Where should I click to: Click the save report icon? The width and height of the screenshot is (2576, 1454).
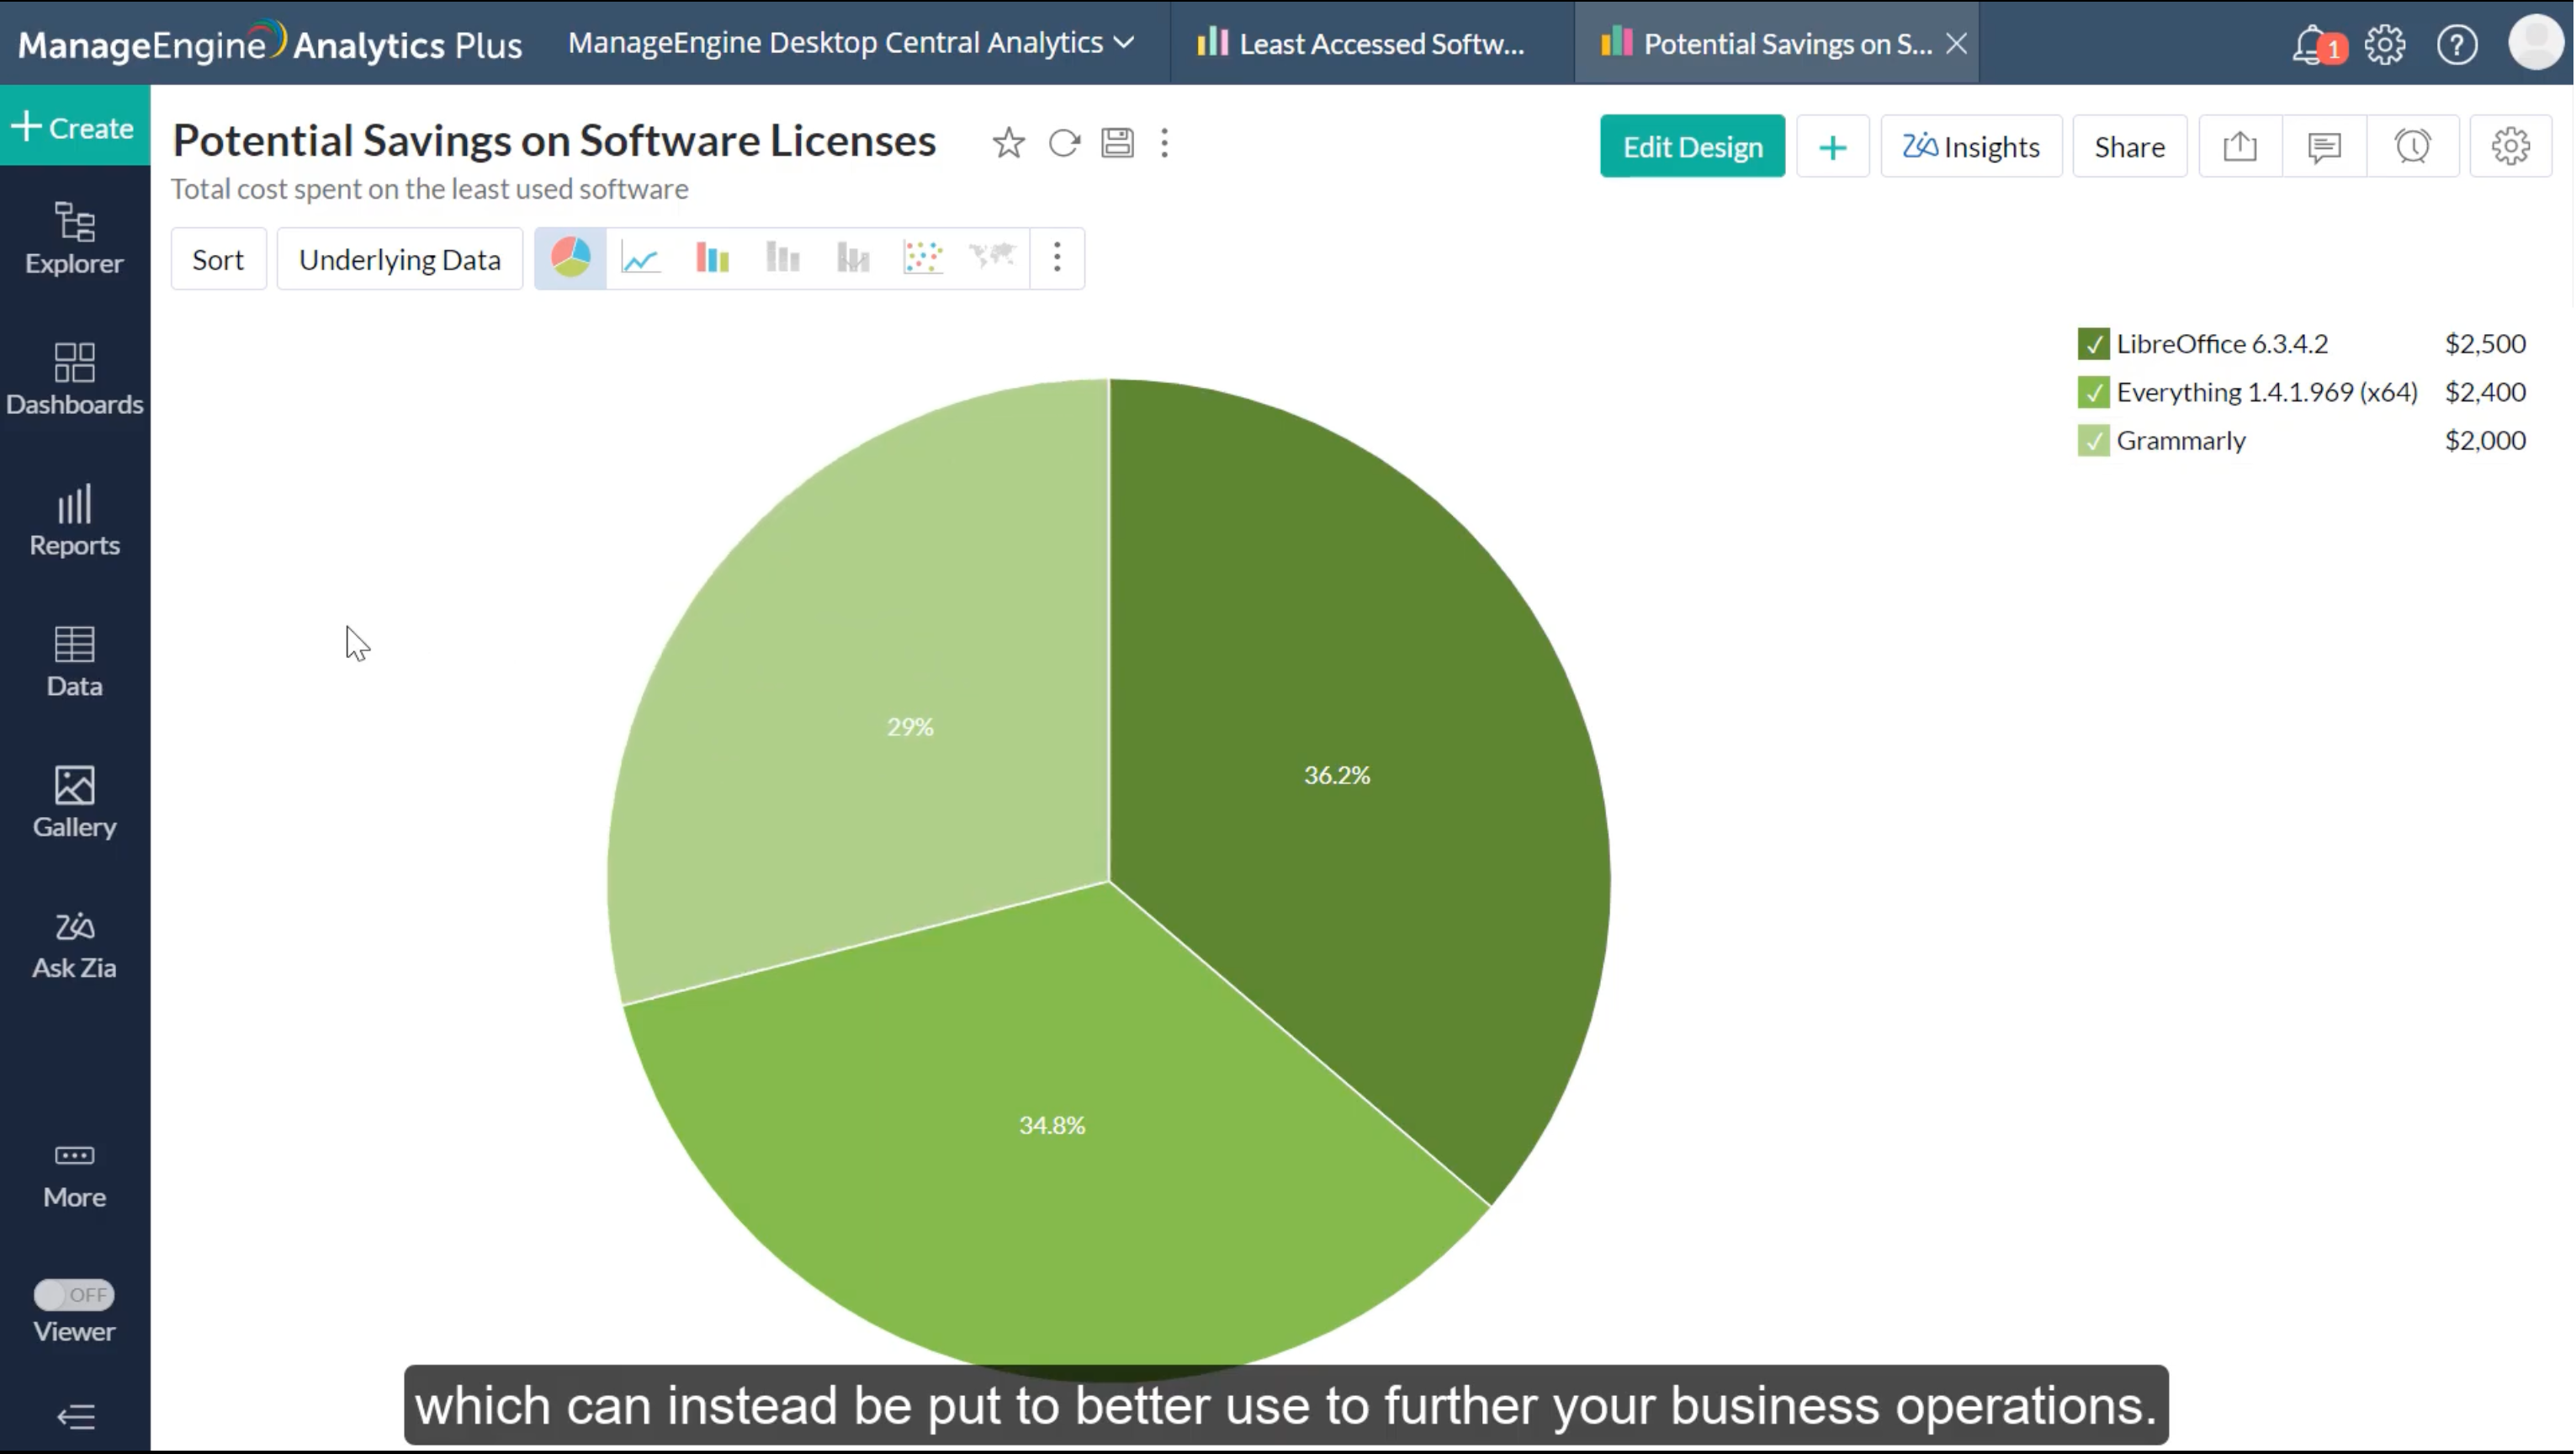(x=1117, y=143)
